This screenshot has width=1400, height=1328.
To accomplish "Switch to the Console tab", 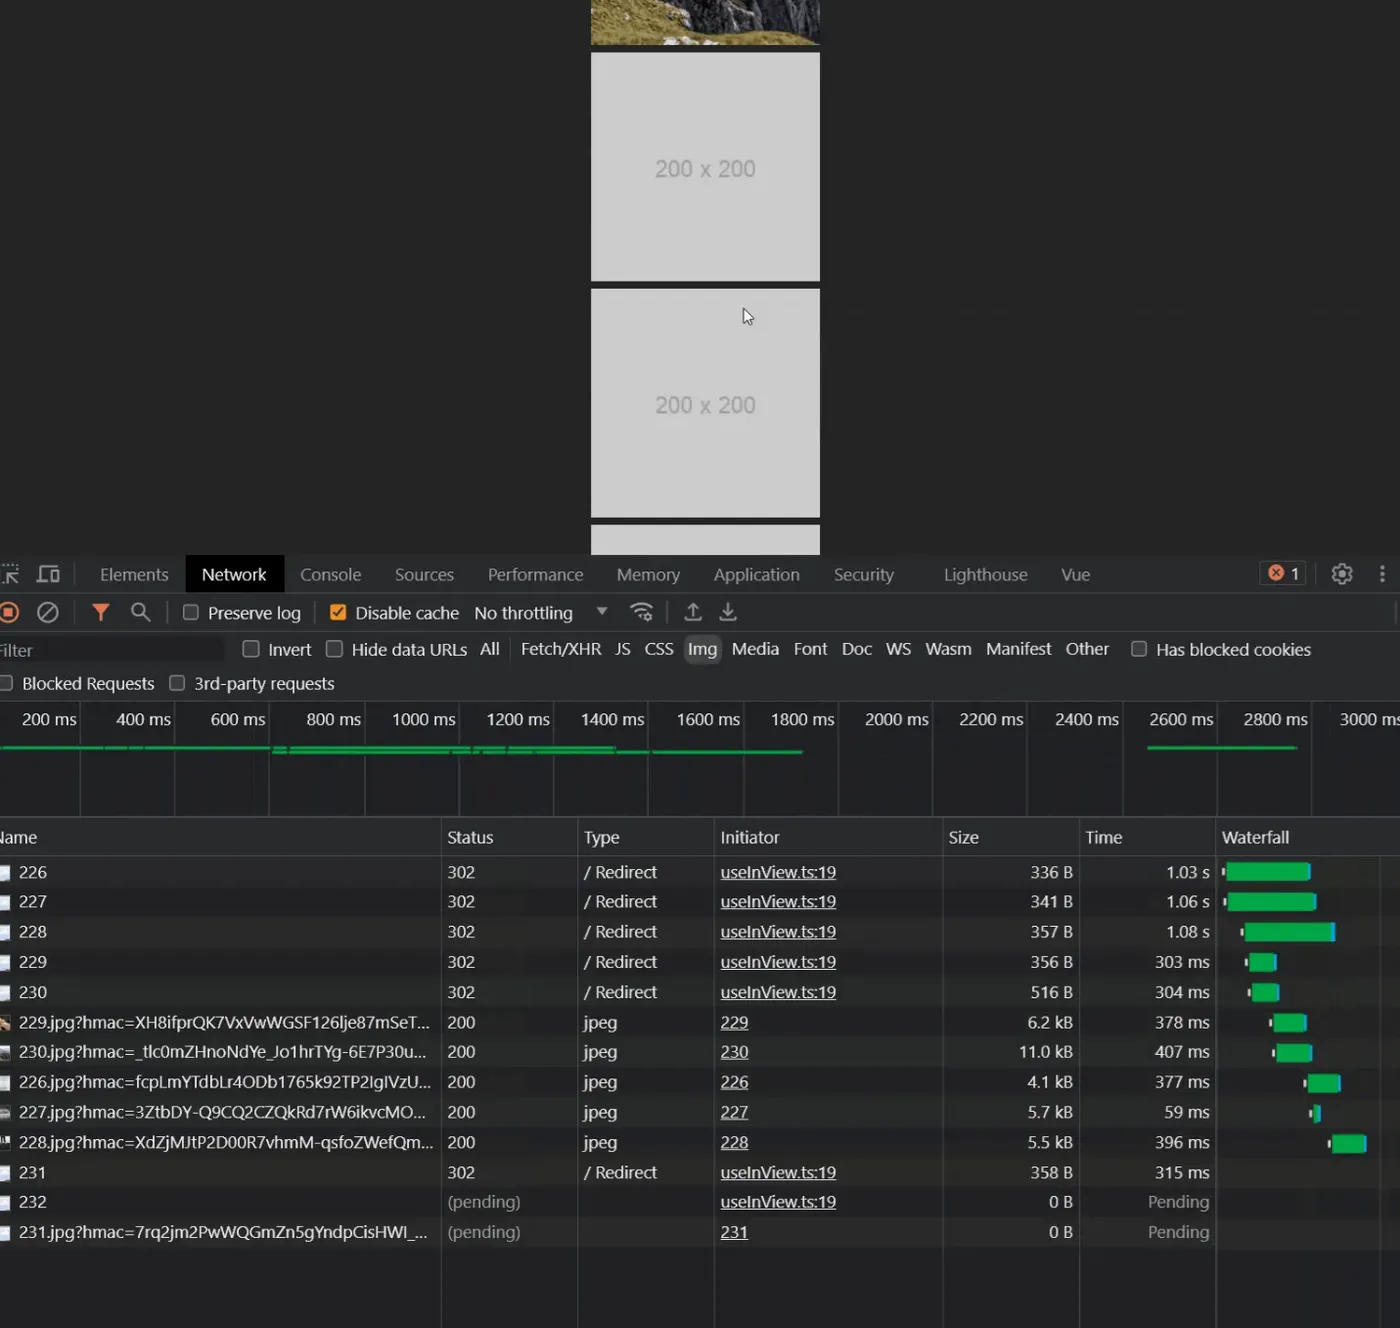I will pos(331,574).
